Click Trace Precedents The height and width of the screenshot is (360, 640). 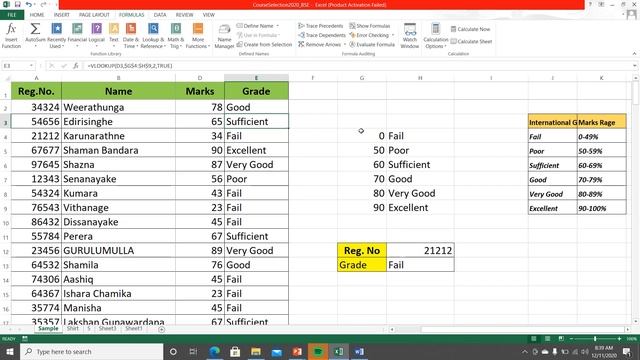tap(321, 26)
